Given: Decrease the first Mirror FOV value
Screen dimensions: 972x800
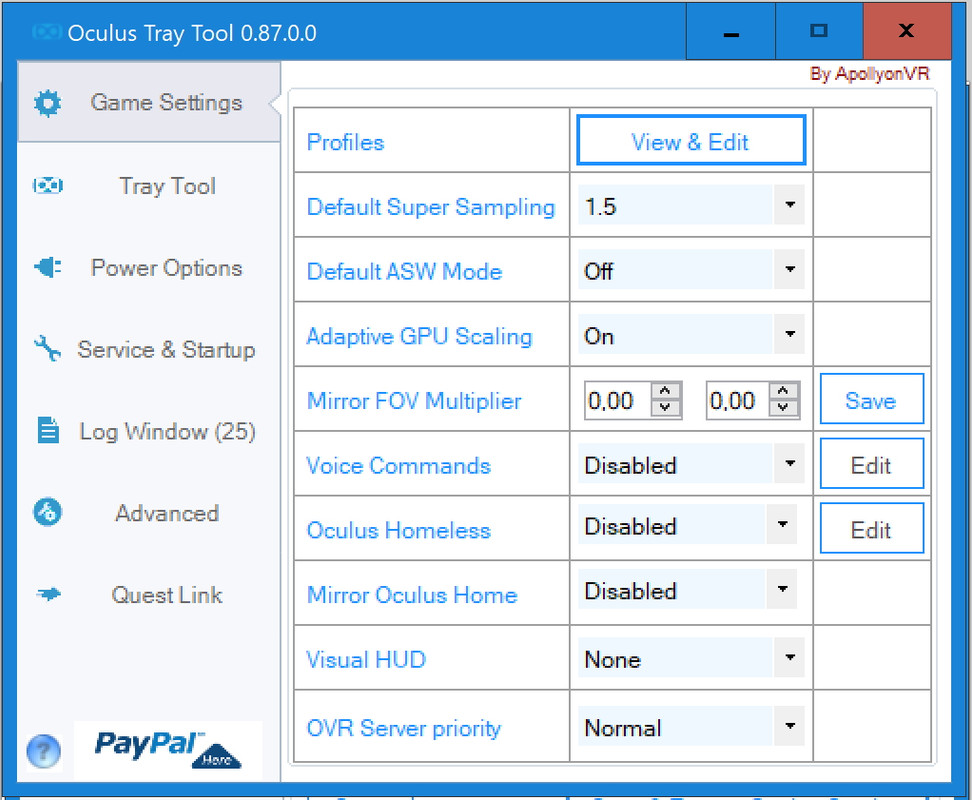Looking at the screenshot, I should tap(665, 408).
